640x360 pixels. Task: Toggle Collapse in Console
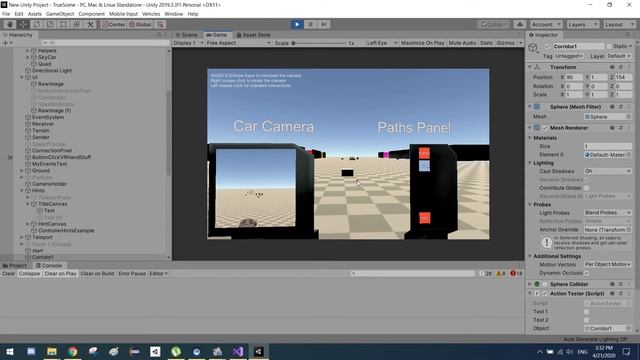click(29, 274)
